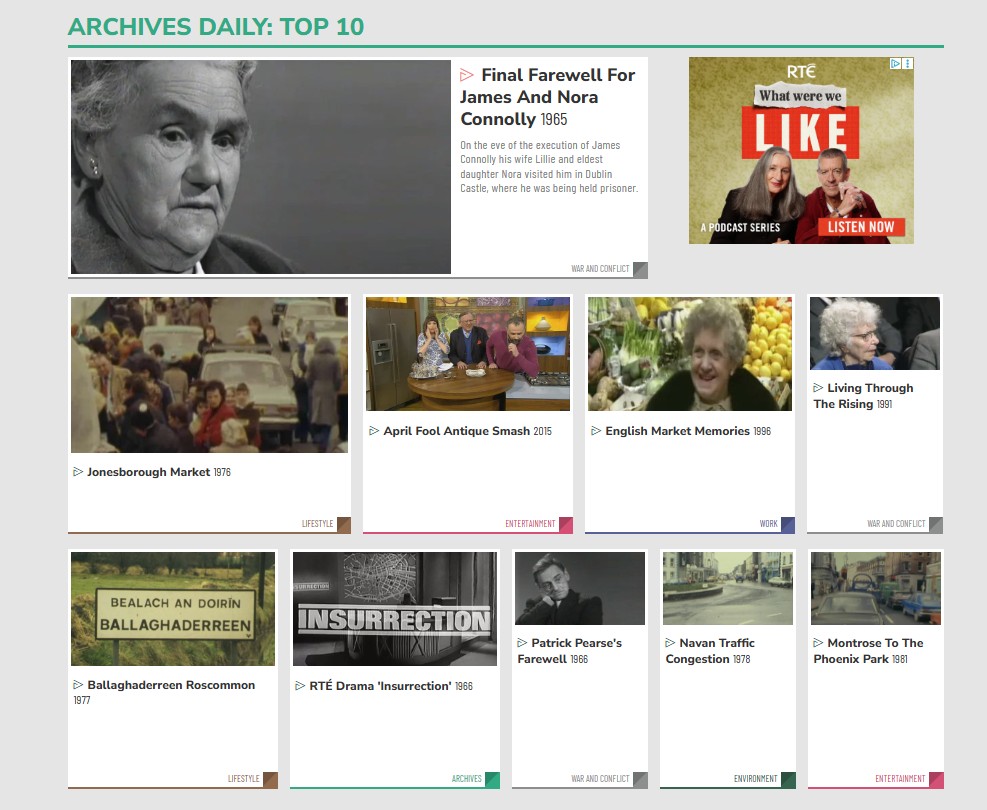987x810 pixels.
Task: Open the Jonesborough Market thumbnail
Action: click(x=208, y=374)
